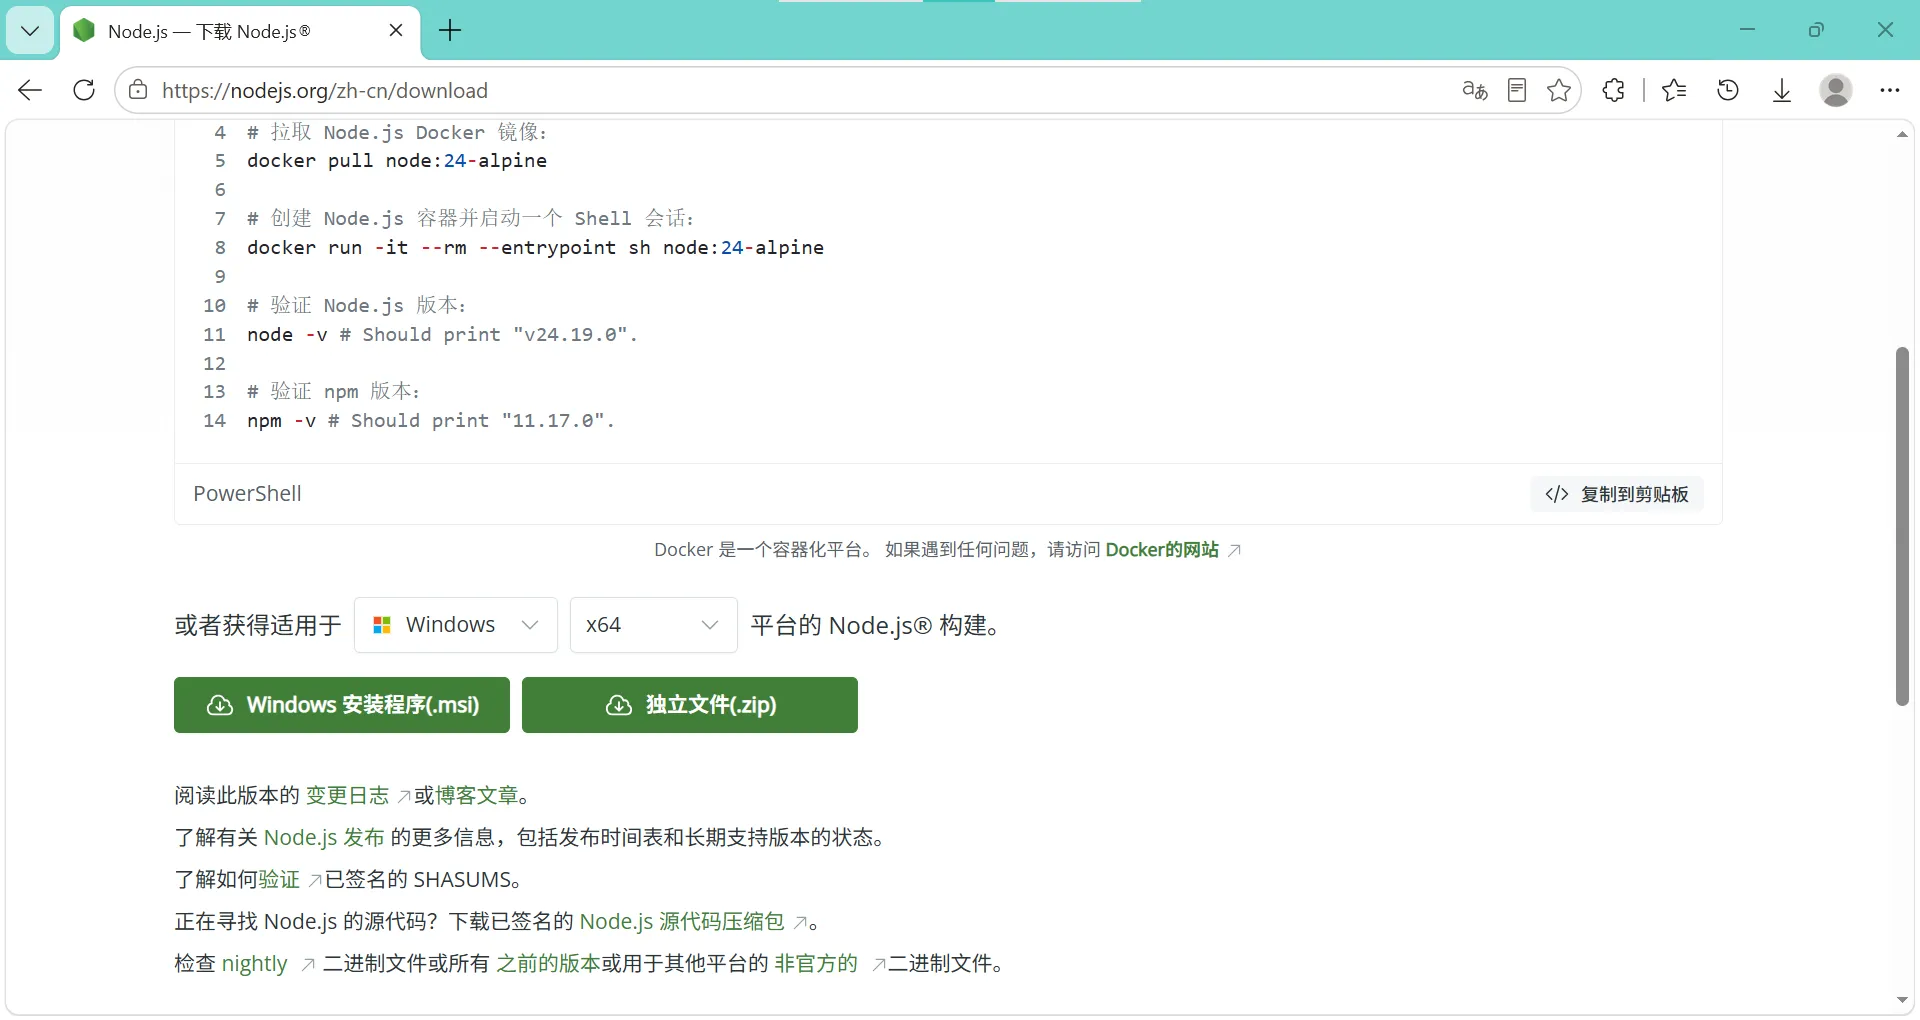Click the 'npm -v' code line

[x=431, y=421]
